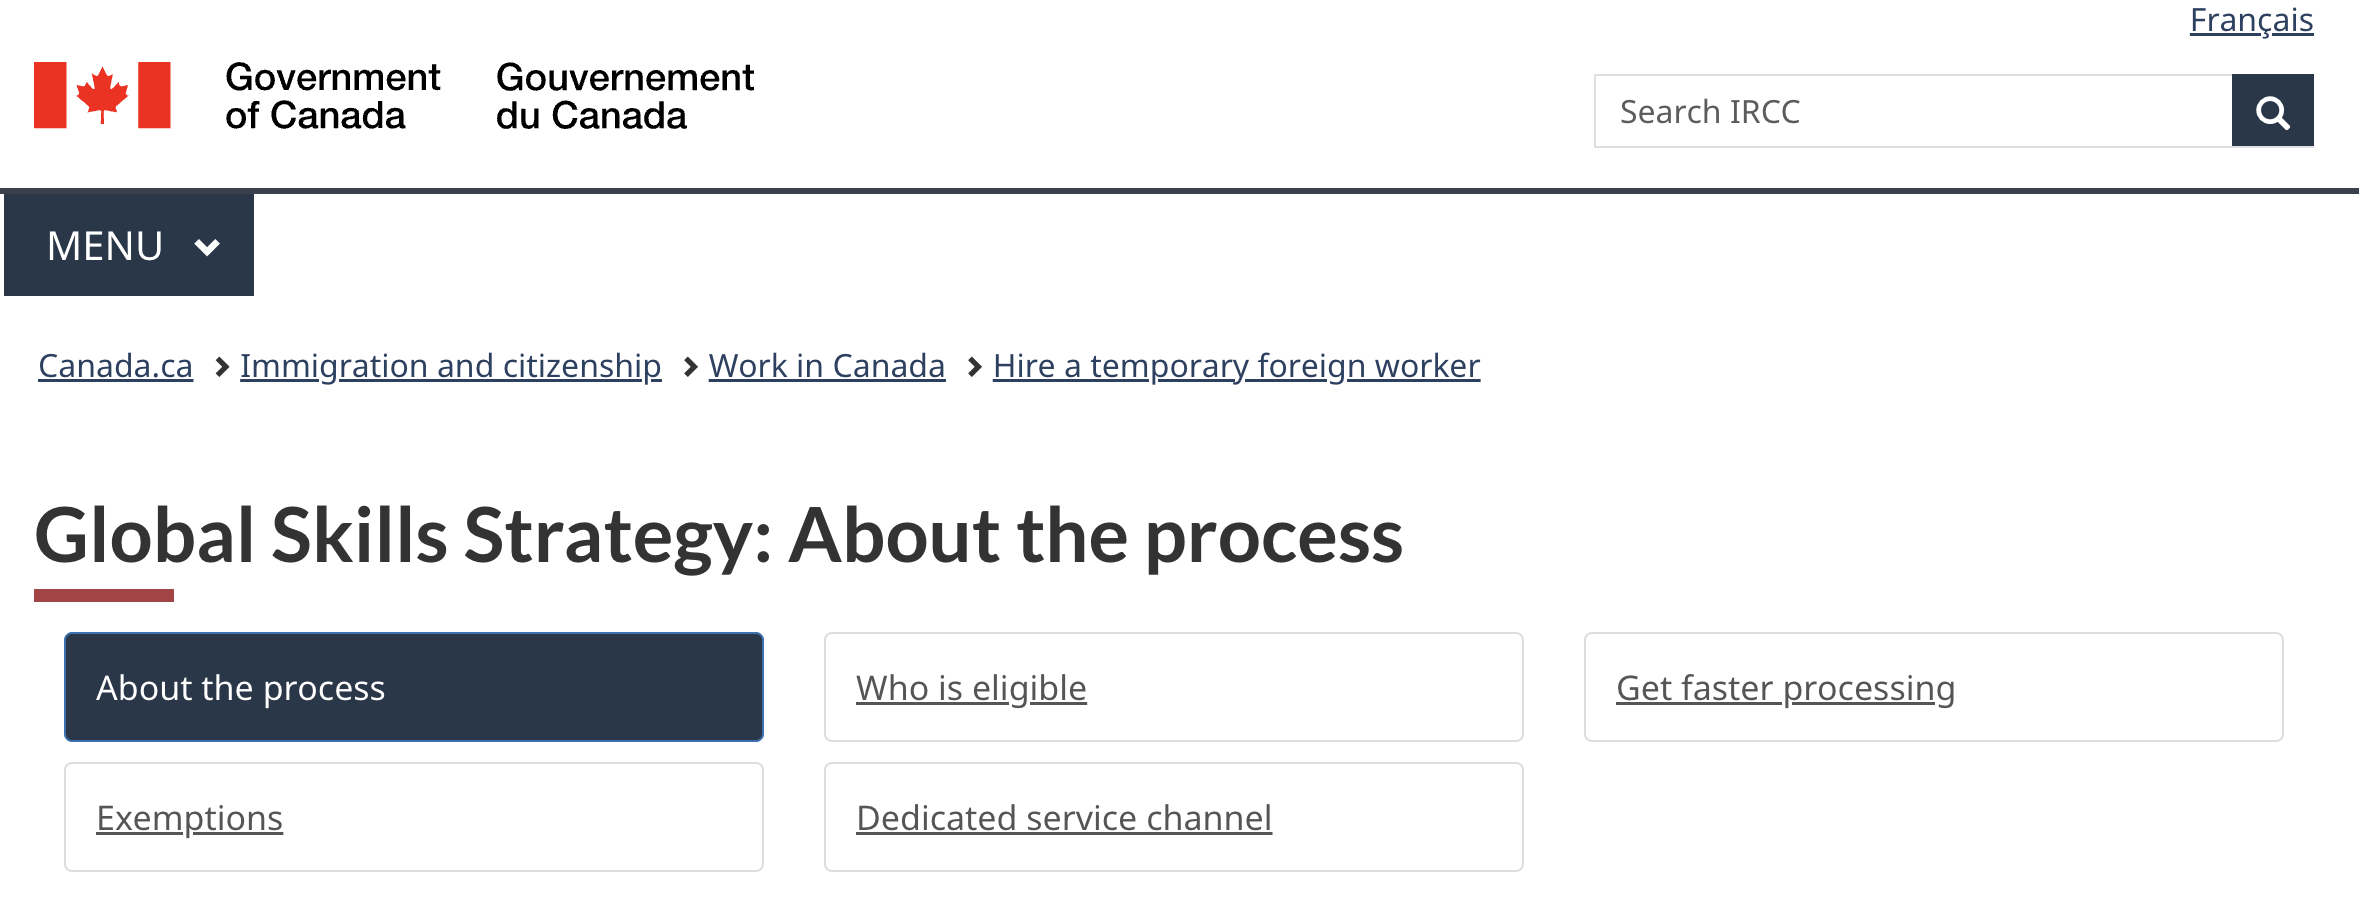
Task: Click breadcrumb chevron before Work in Canada
Action: pos(690,368)
